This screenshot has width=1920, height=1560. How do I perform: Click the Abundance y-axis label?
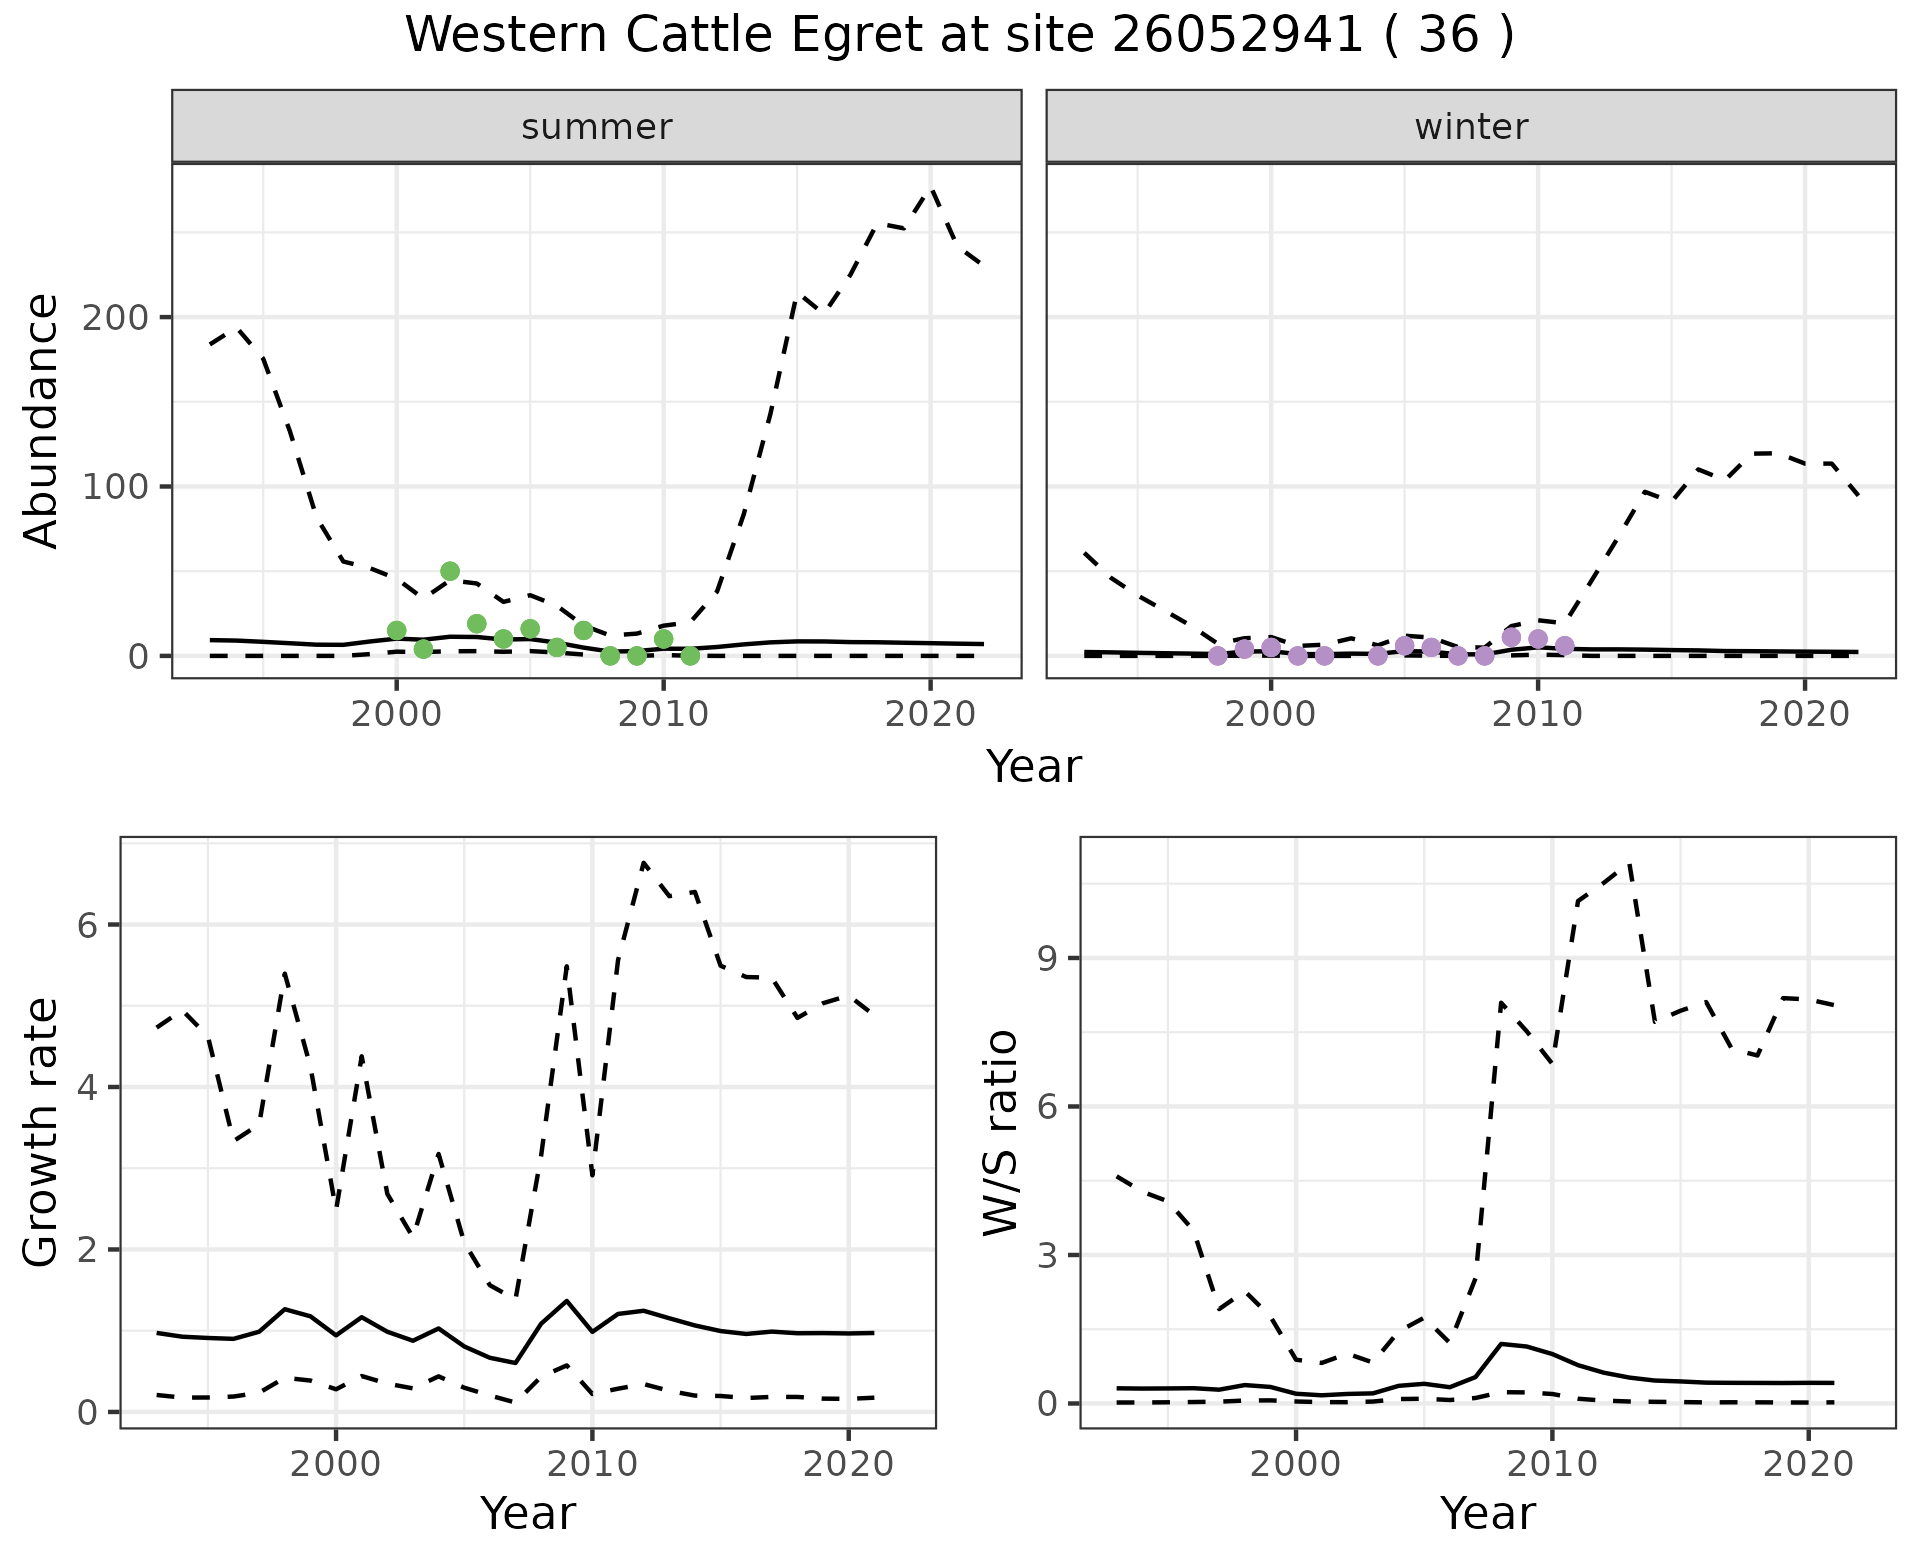tap(42, 420)
